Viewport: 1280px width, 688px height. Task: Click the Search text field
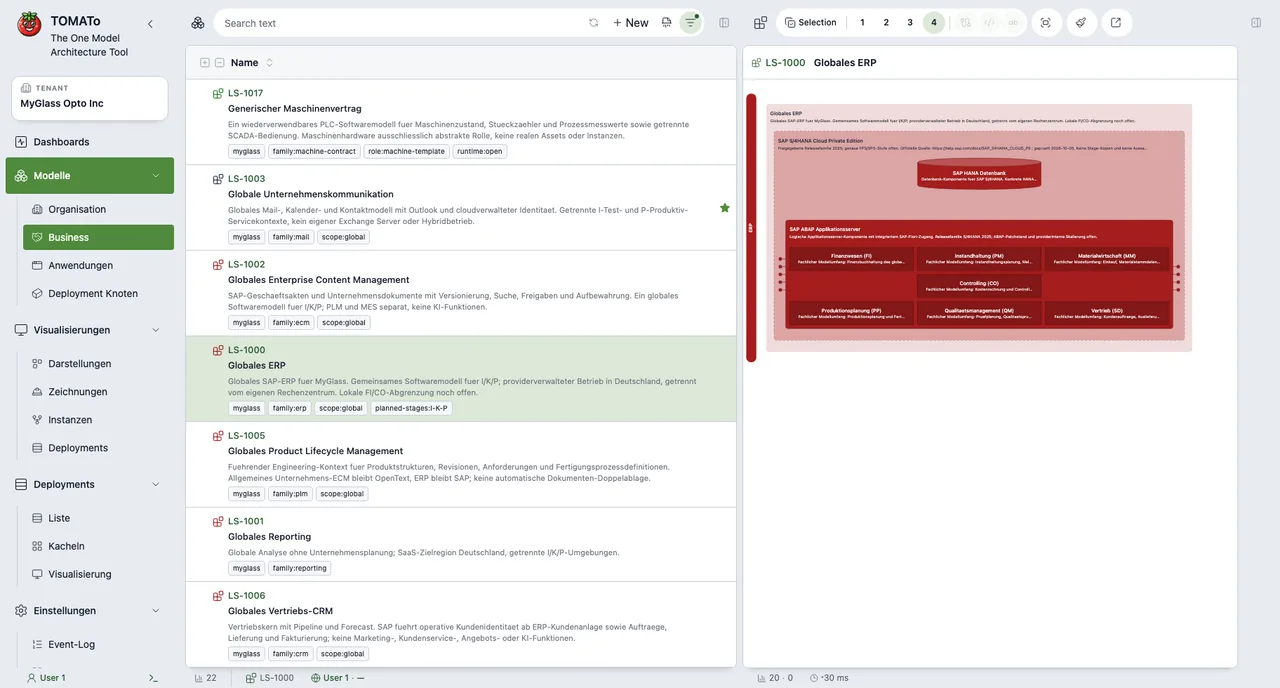pos(400,23)
